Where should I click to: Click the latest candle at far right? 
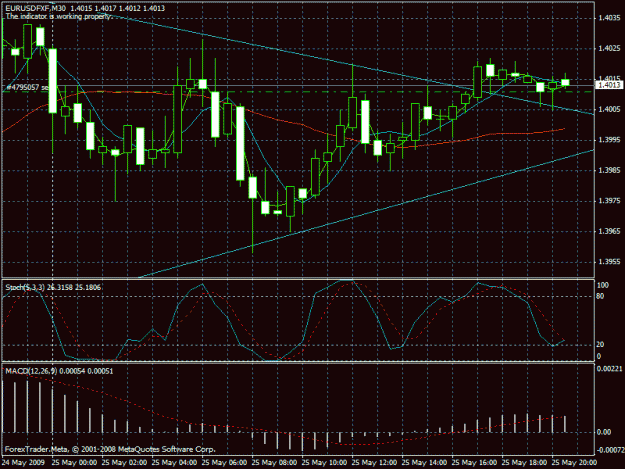[565, 82]
